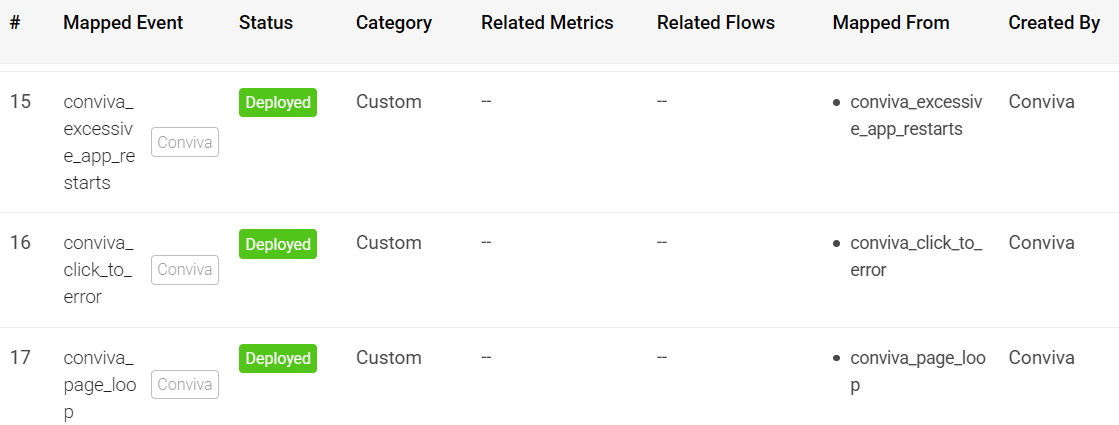The image size is (1119, 425).
Task: Open conviva_click_to_error in the Mapped From column
Action: tap(916, 256)
